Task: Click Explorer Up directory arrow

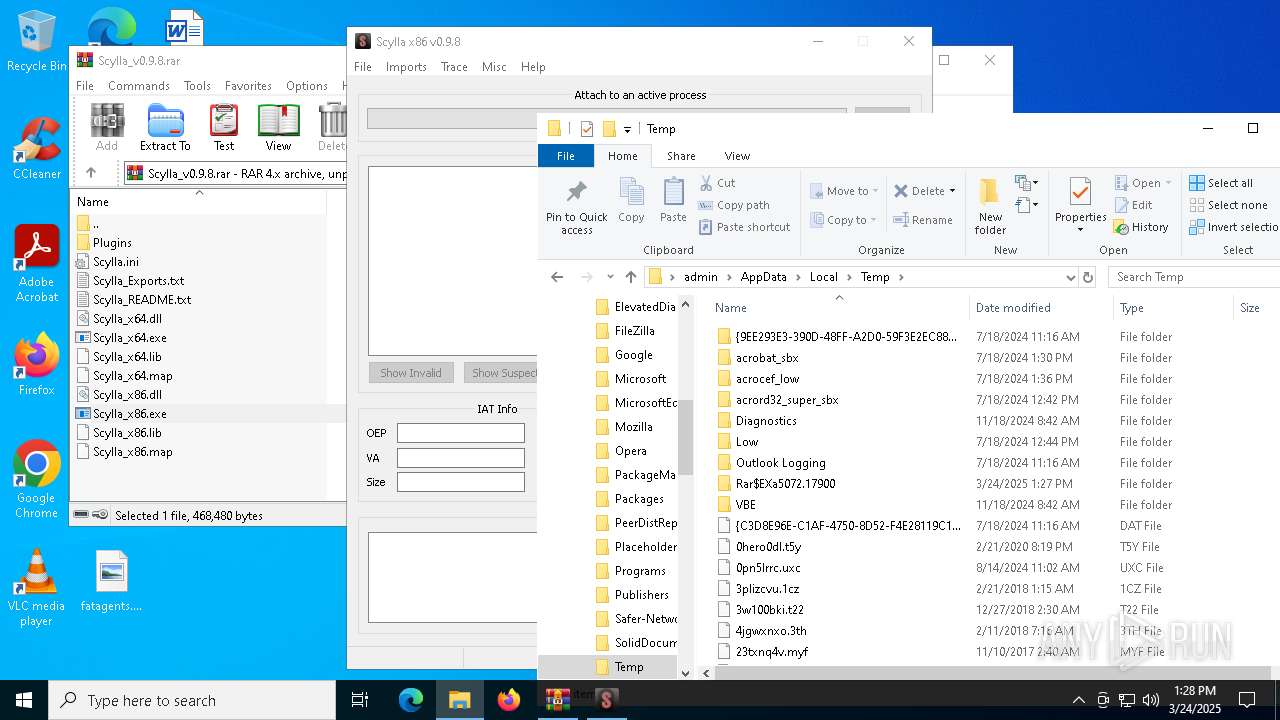Action: point(630,277)
